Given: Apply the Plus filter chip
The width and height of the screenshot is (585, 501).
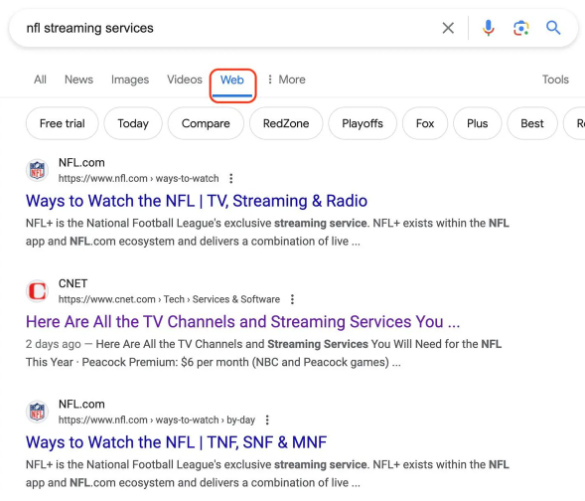Looking at the screenshot, I should click(x=477, y=123).
